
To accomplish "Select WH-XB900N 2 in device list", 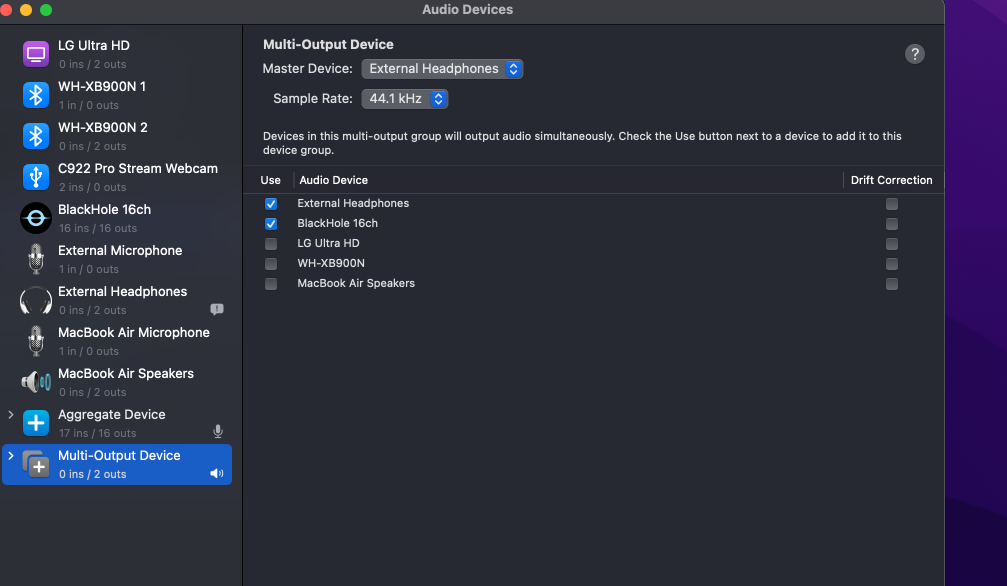I will [x=117, y=136].
